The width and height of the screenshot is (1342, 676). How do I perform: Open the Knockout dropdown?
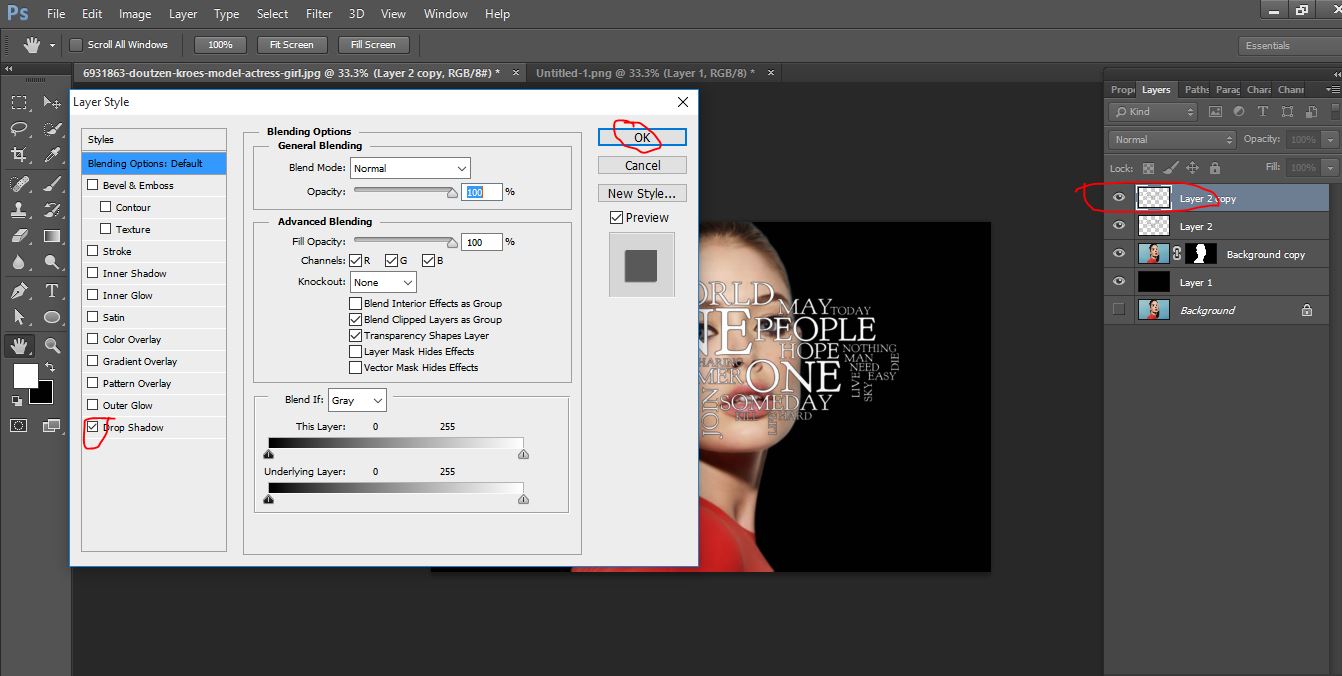click(382, 282)
